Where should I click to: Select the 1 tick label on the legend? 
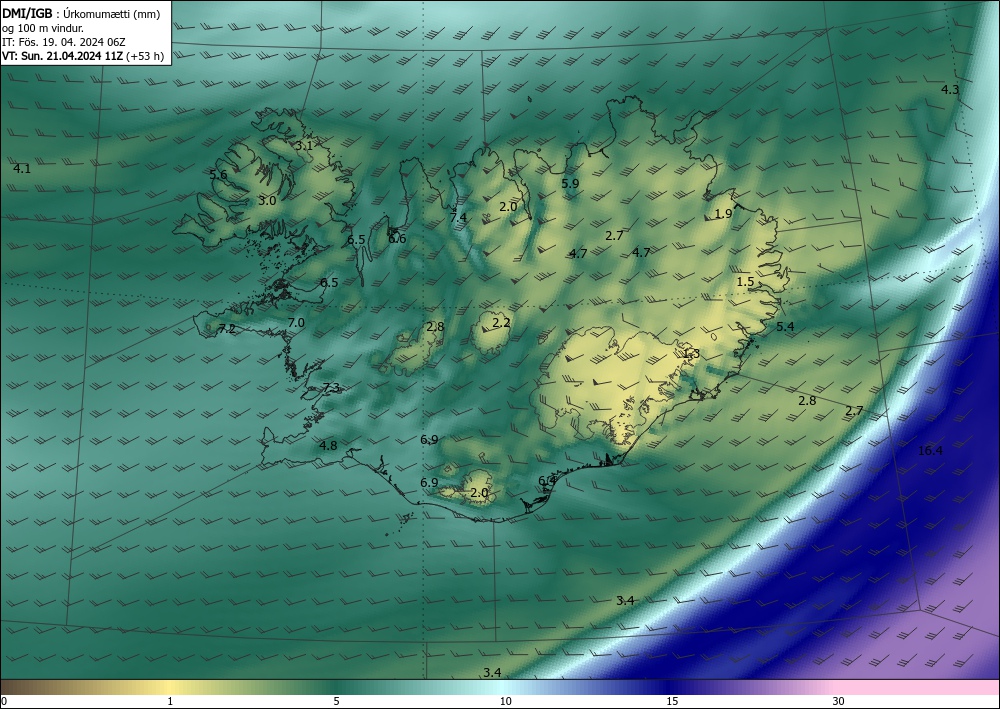(x=170, y=701)
